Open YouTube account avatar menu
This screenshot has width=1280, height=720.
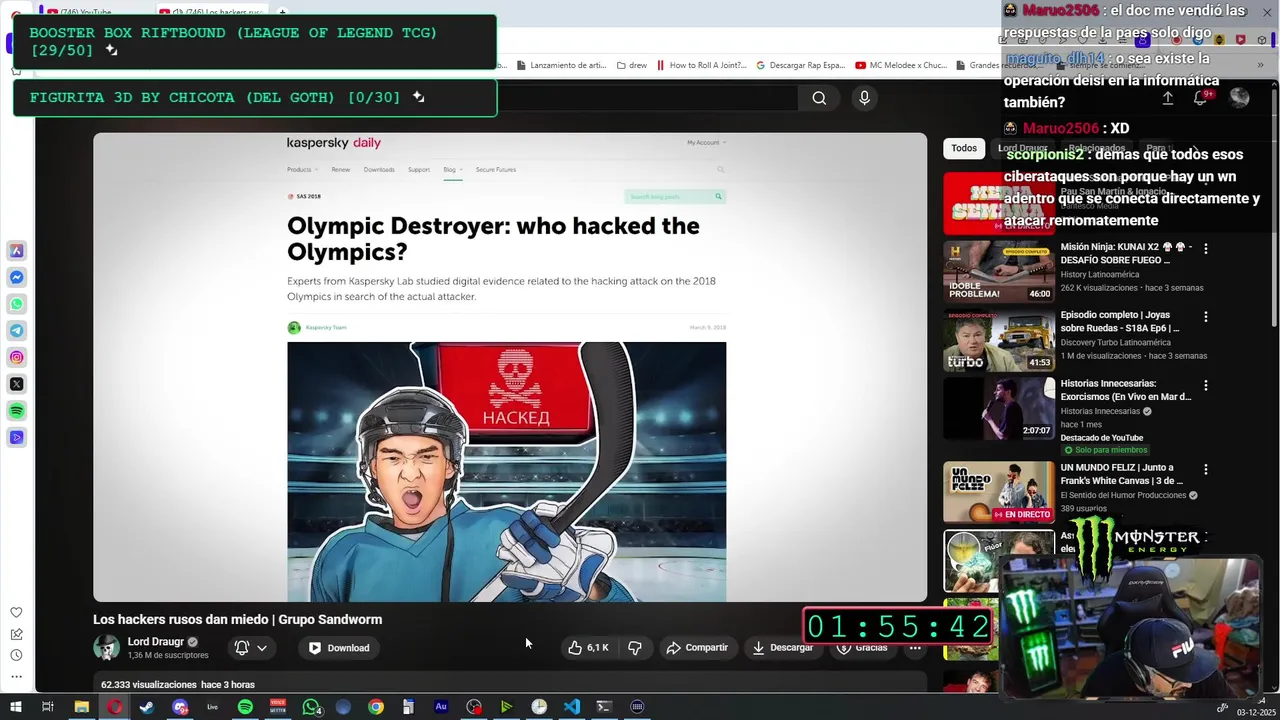coord(1239,97)
